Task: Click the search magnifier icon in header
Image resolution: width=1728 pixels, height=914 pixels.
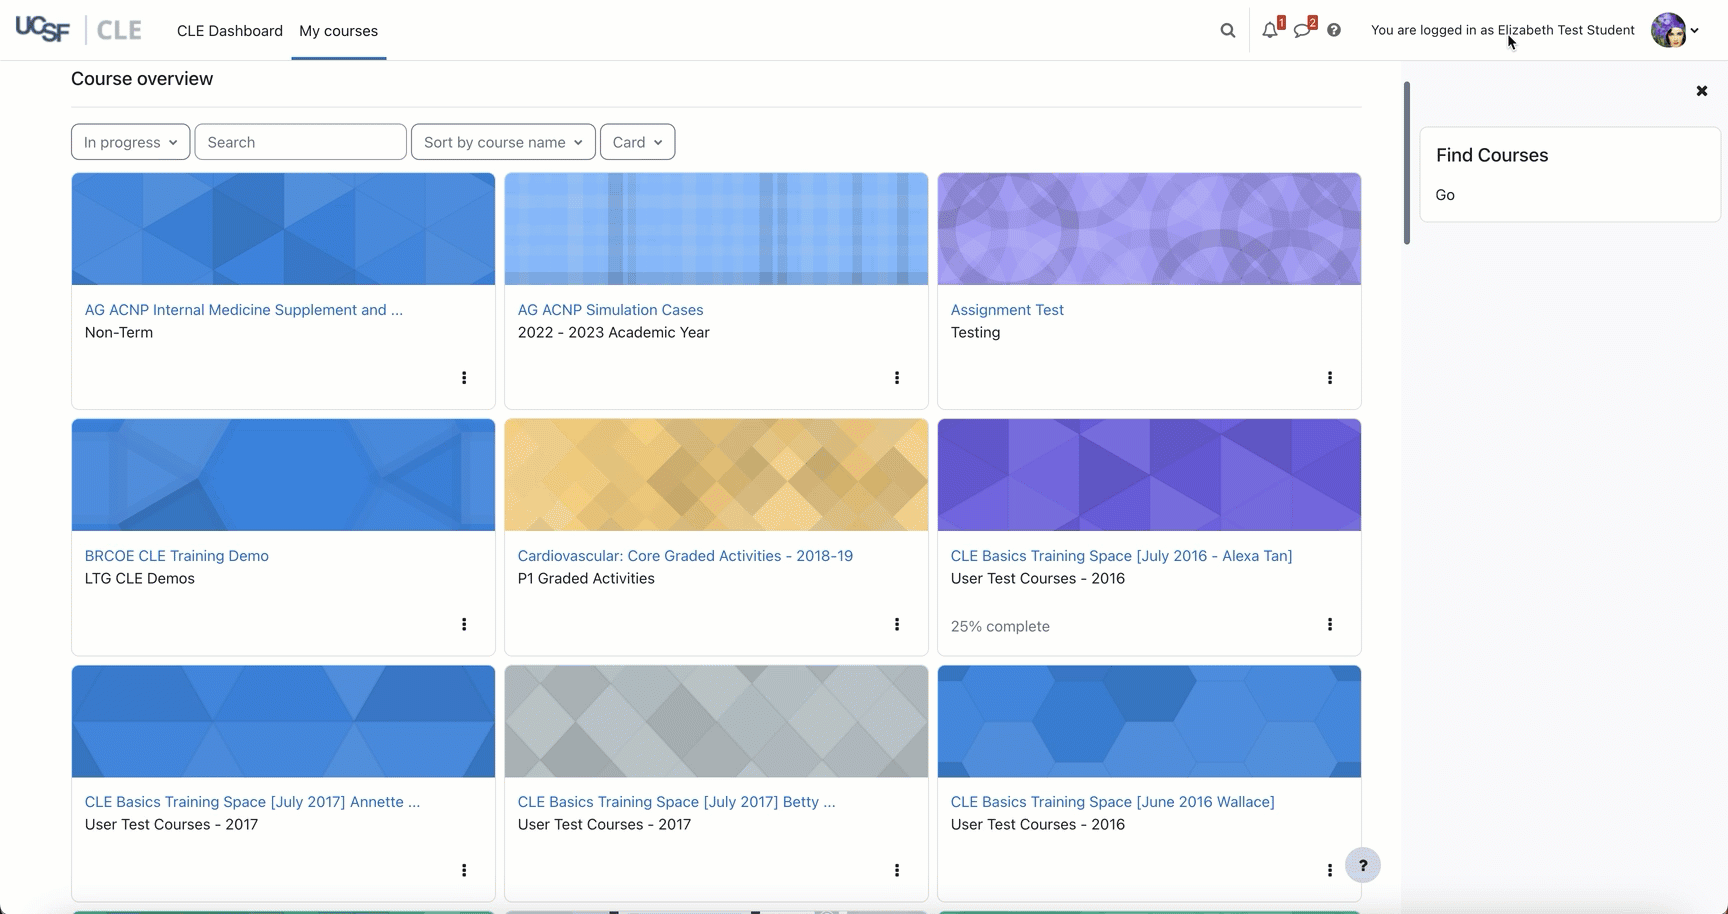Action: point(1227,30)
